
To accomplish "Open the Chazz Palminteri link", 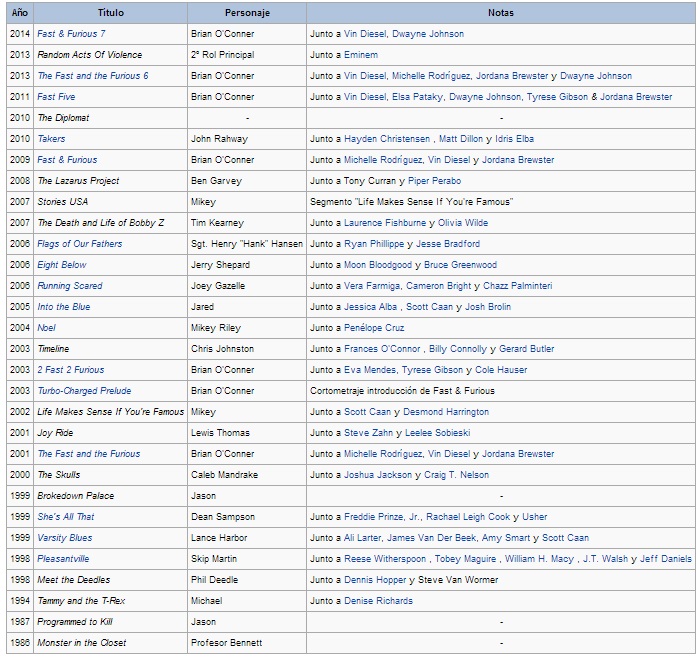I will coord(518,286).
